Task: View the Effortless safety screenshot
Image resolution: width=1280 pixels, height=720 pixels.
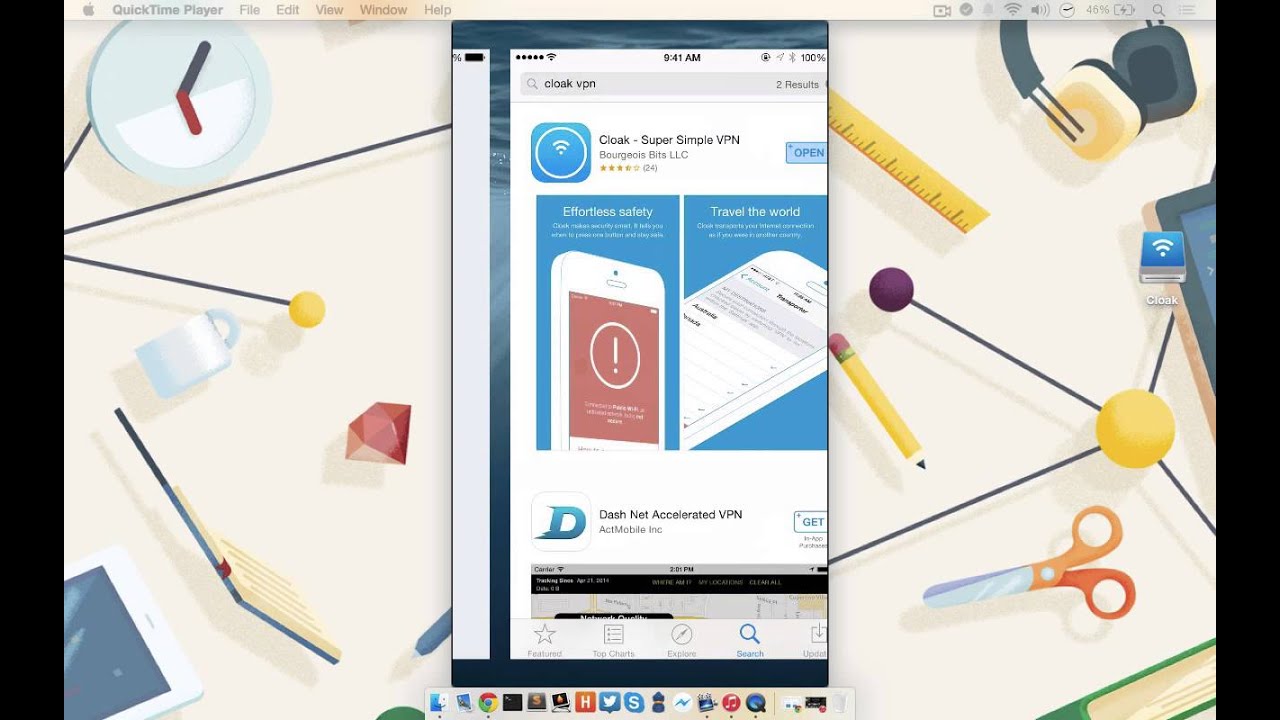Action: tap(608, 323)
